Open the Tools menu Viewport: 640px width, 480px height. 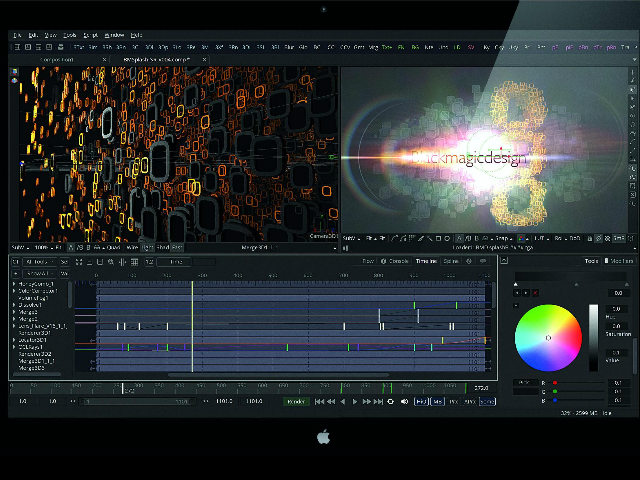[x=70, y=36]
